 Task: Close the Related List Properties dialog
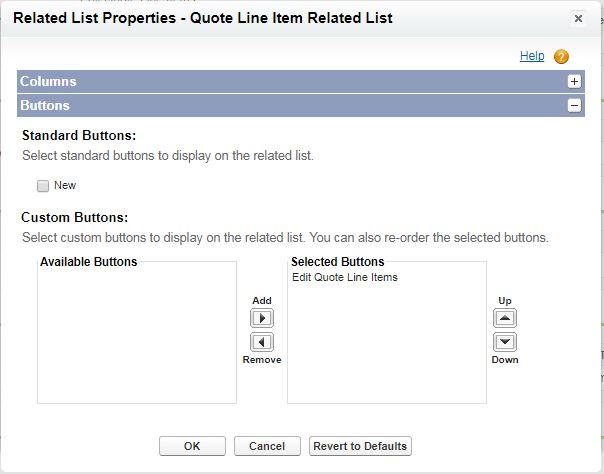578,18
